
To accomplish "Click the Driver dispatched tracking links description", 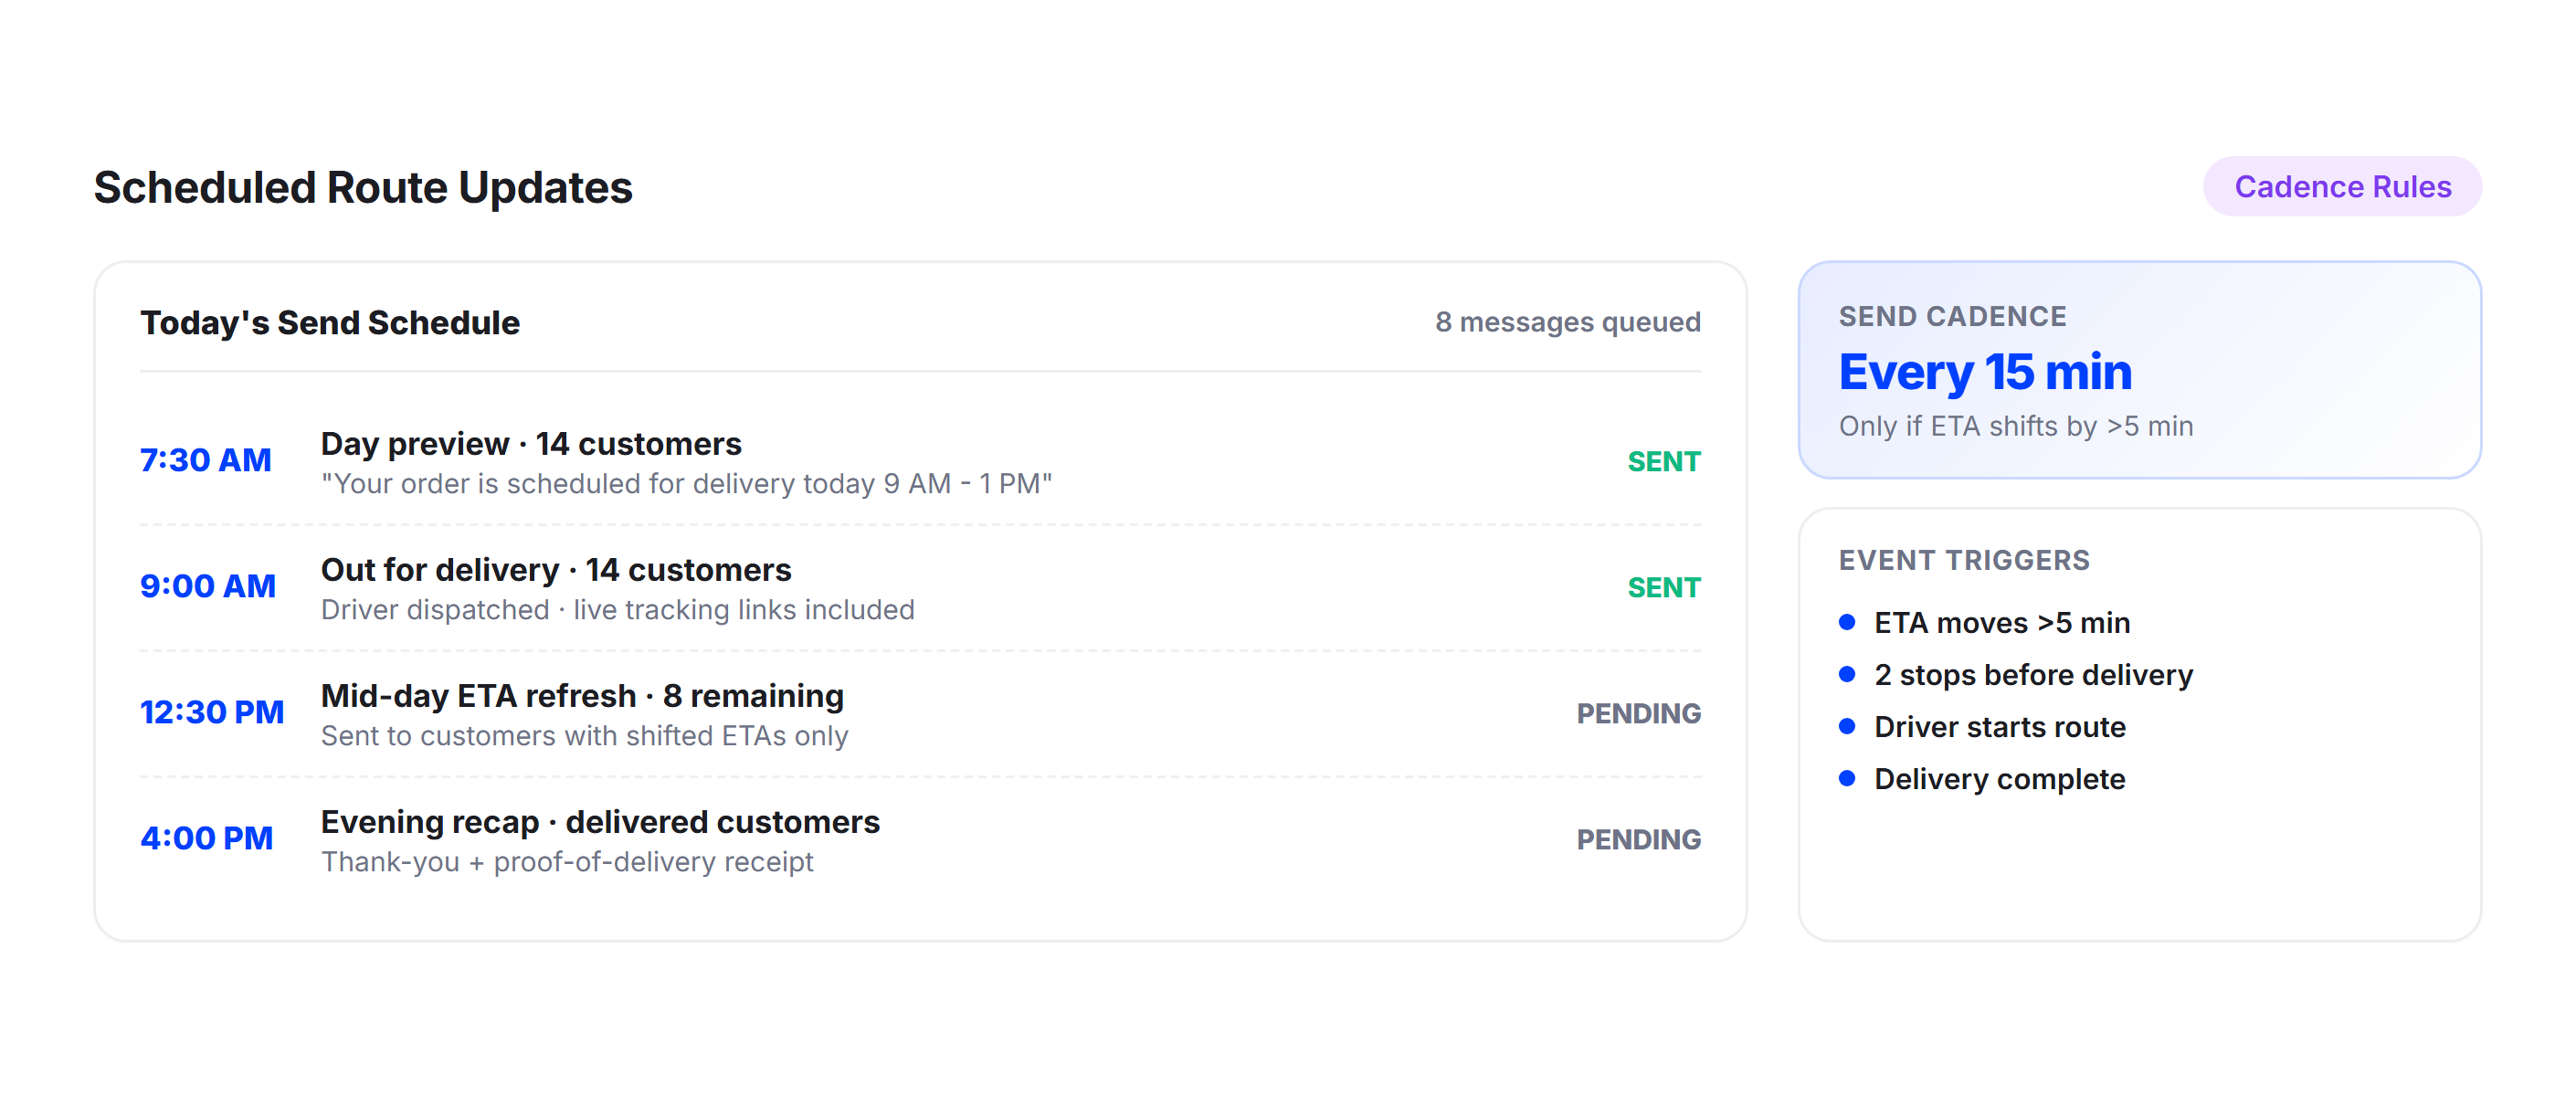I will coord(618,610).
